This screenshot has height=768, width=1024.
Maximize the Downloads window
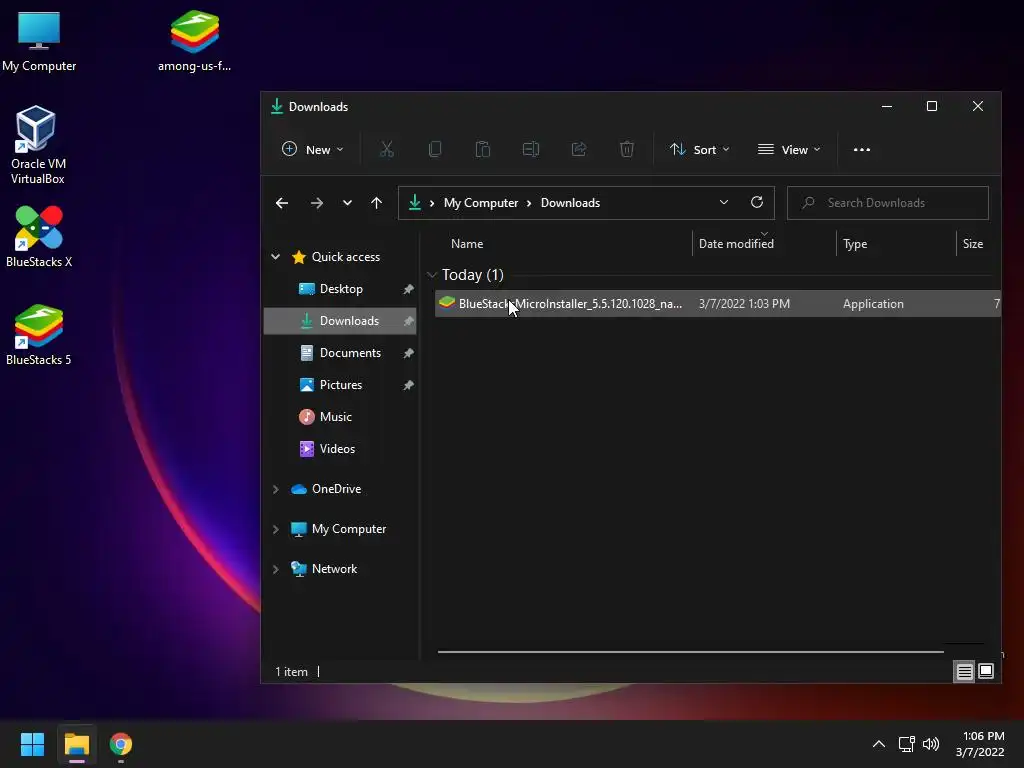point(932,106)
